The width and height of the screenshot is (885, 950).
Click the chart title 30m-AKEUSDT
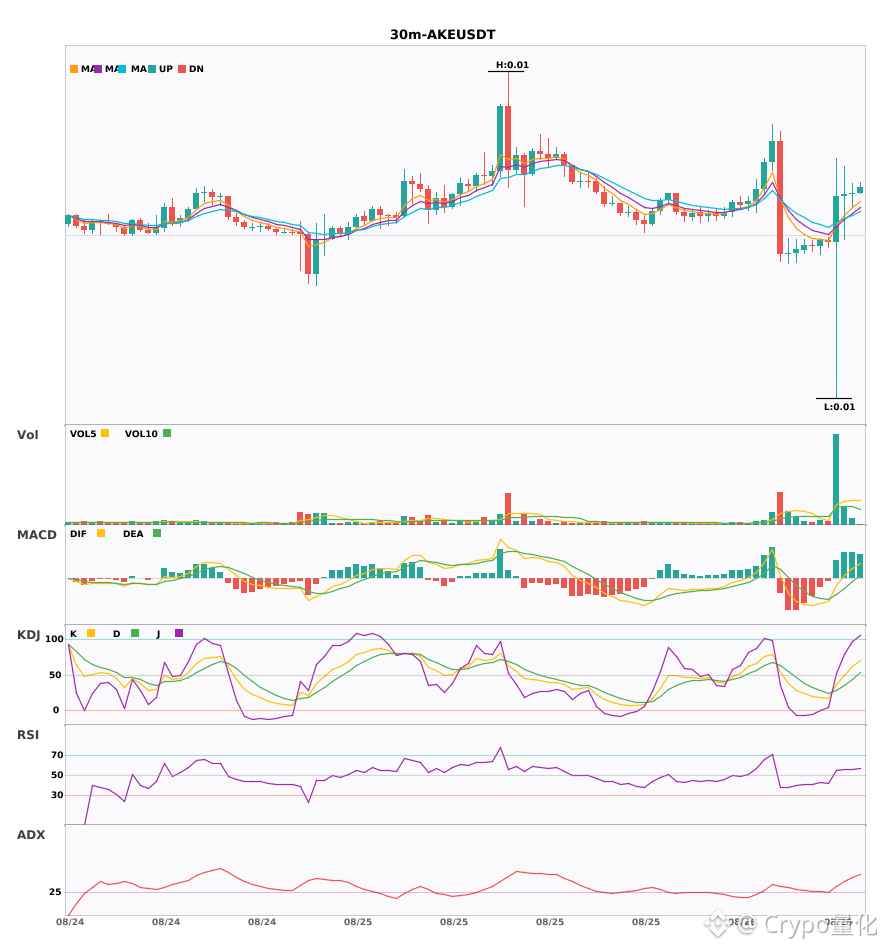click(x=442, y=35)
